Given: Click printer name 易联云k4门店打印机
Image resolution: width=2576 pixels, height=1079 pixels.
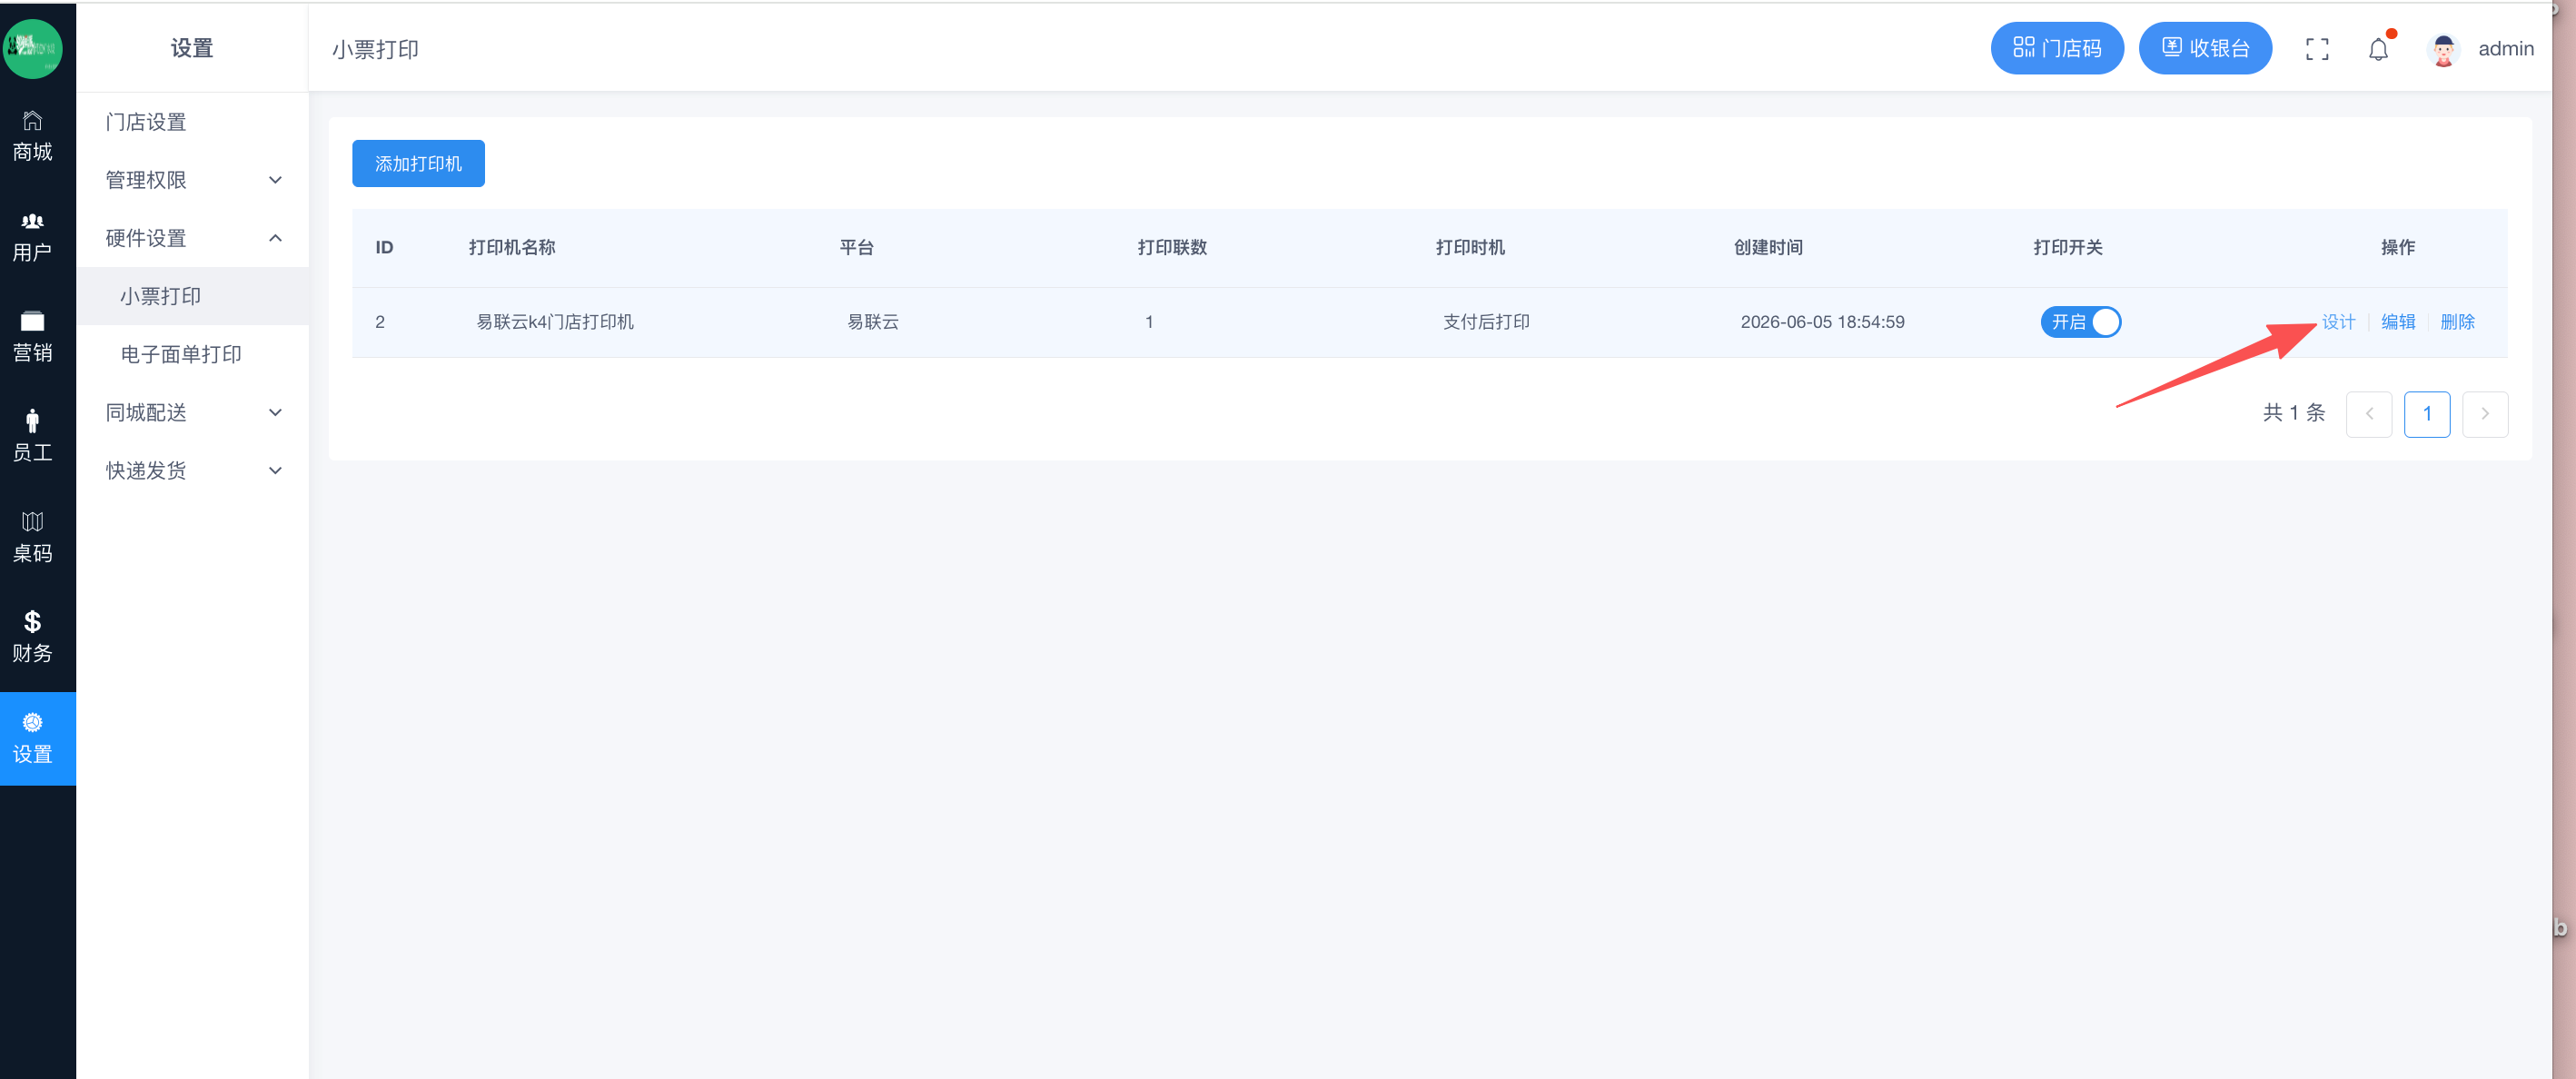Looking at the screenshot, I should tap(554, 322).
